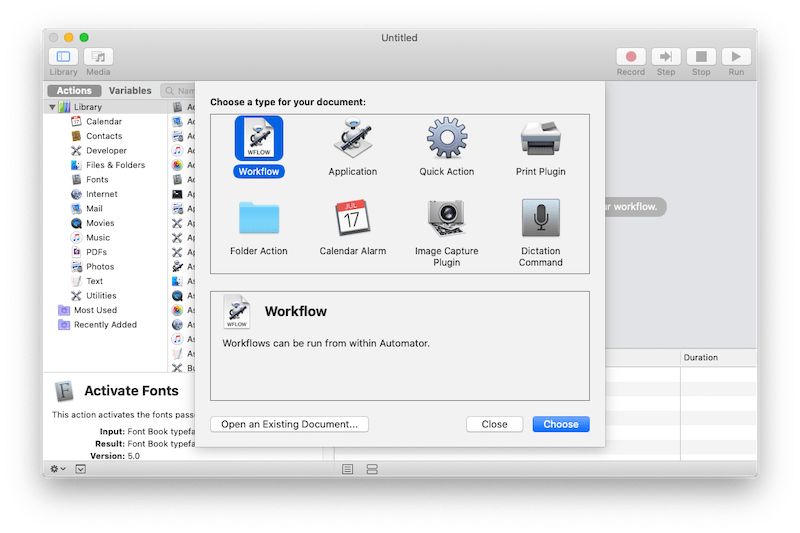The height and width of the screenshot is (533, 800).
Task: Choose the Calendar Alarm icon
Action: pos(353,217)
